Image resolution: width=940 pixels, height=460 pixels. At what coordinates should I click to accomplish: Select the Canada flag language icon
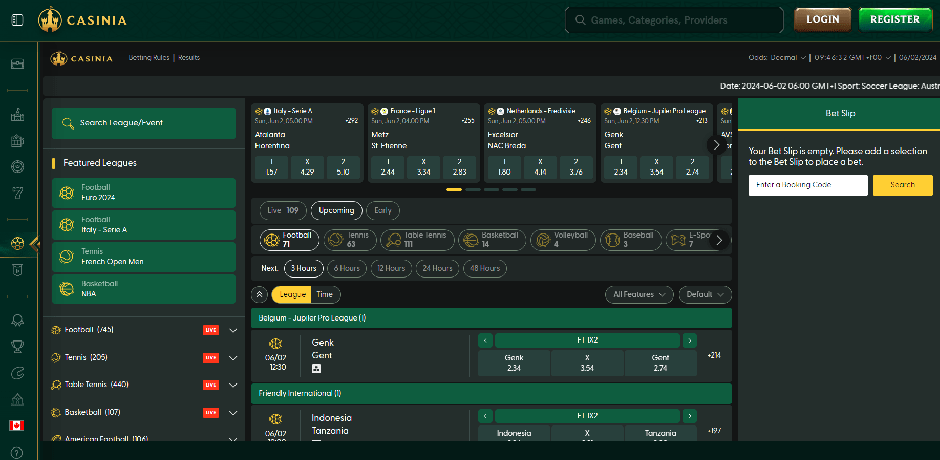(x=17, y=425)
